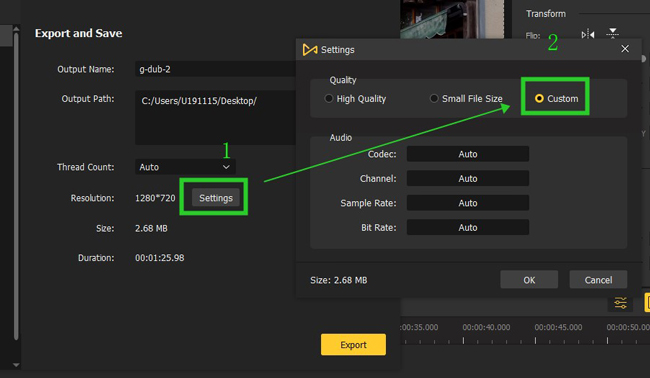Jump to the 00:00:35.000 timeline mark
This screenshot has height=378, width=650.
(x=419, y=327)
